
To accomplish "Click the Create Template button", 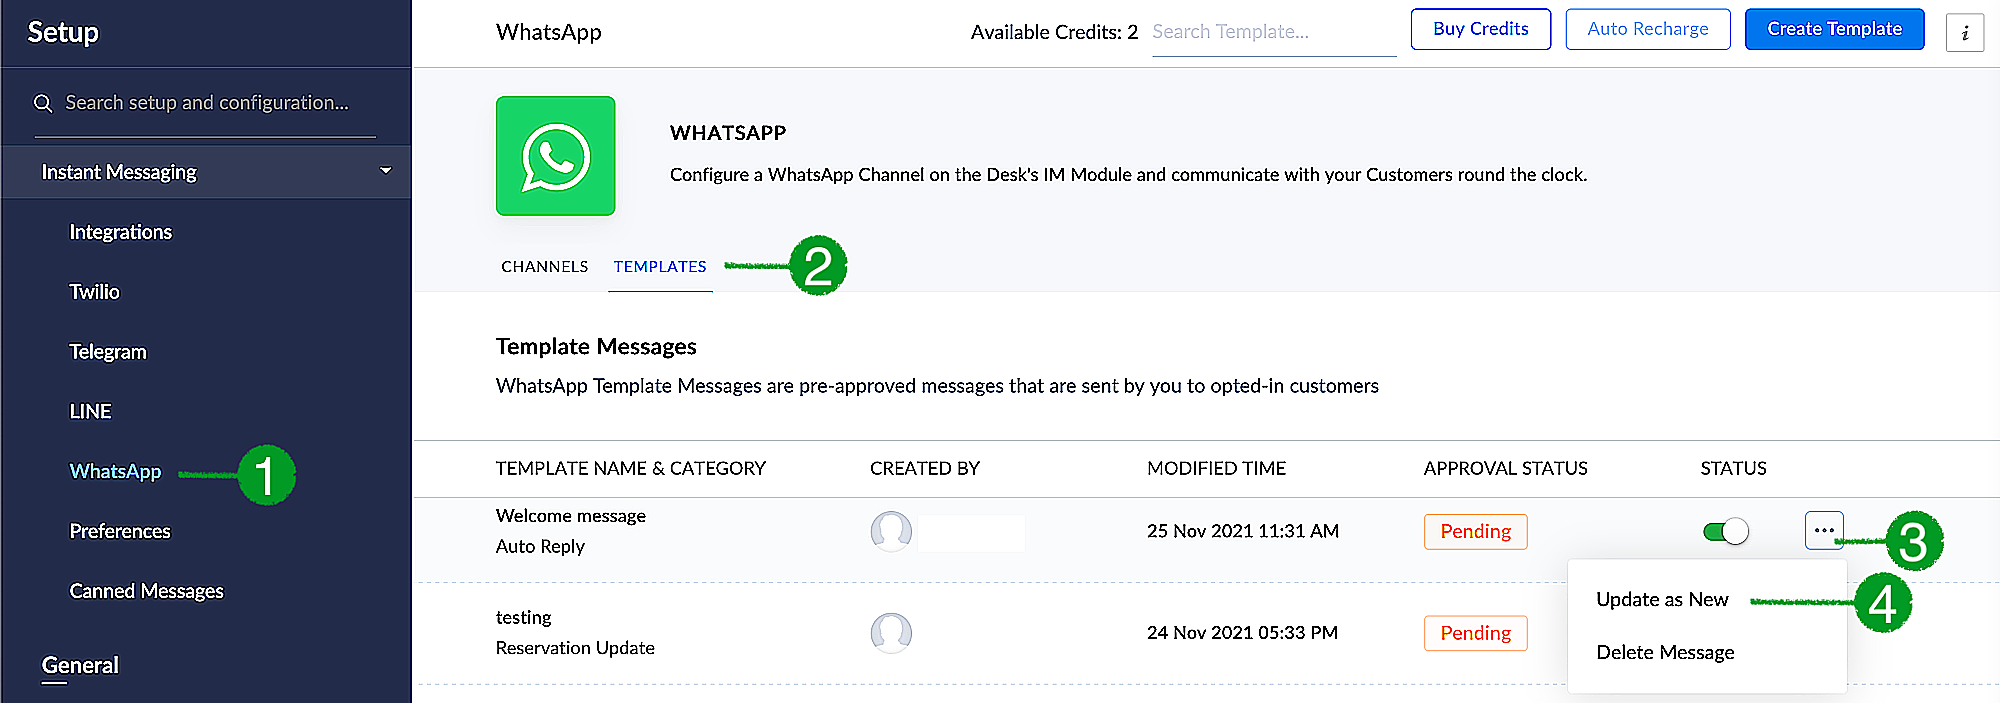I will pos(1834,29).
